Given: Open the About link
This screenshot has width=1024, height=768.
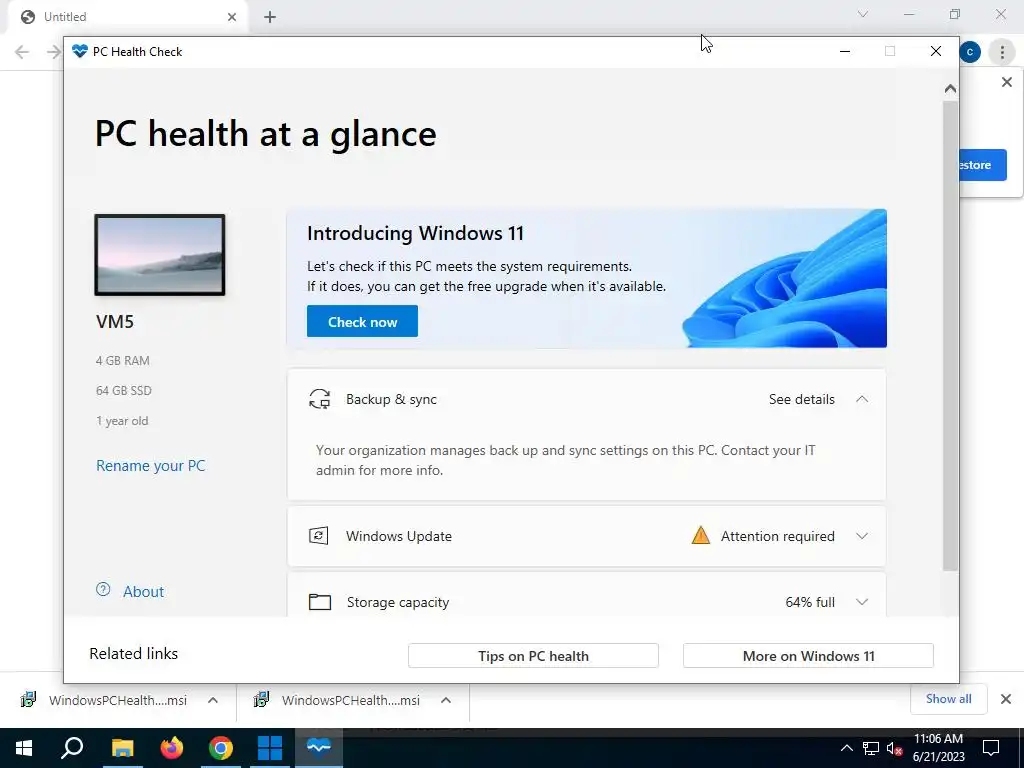Looking at the screenshot, I should (x=144, y=592).
